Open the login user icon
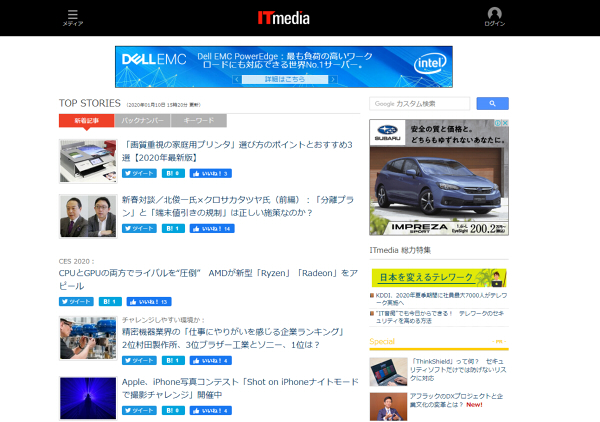 [494, 17]
